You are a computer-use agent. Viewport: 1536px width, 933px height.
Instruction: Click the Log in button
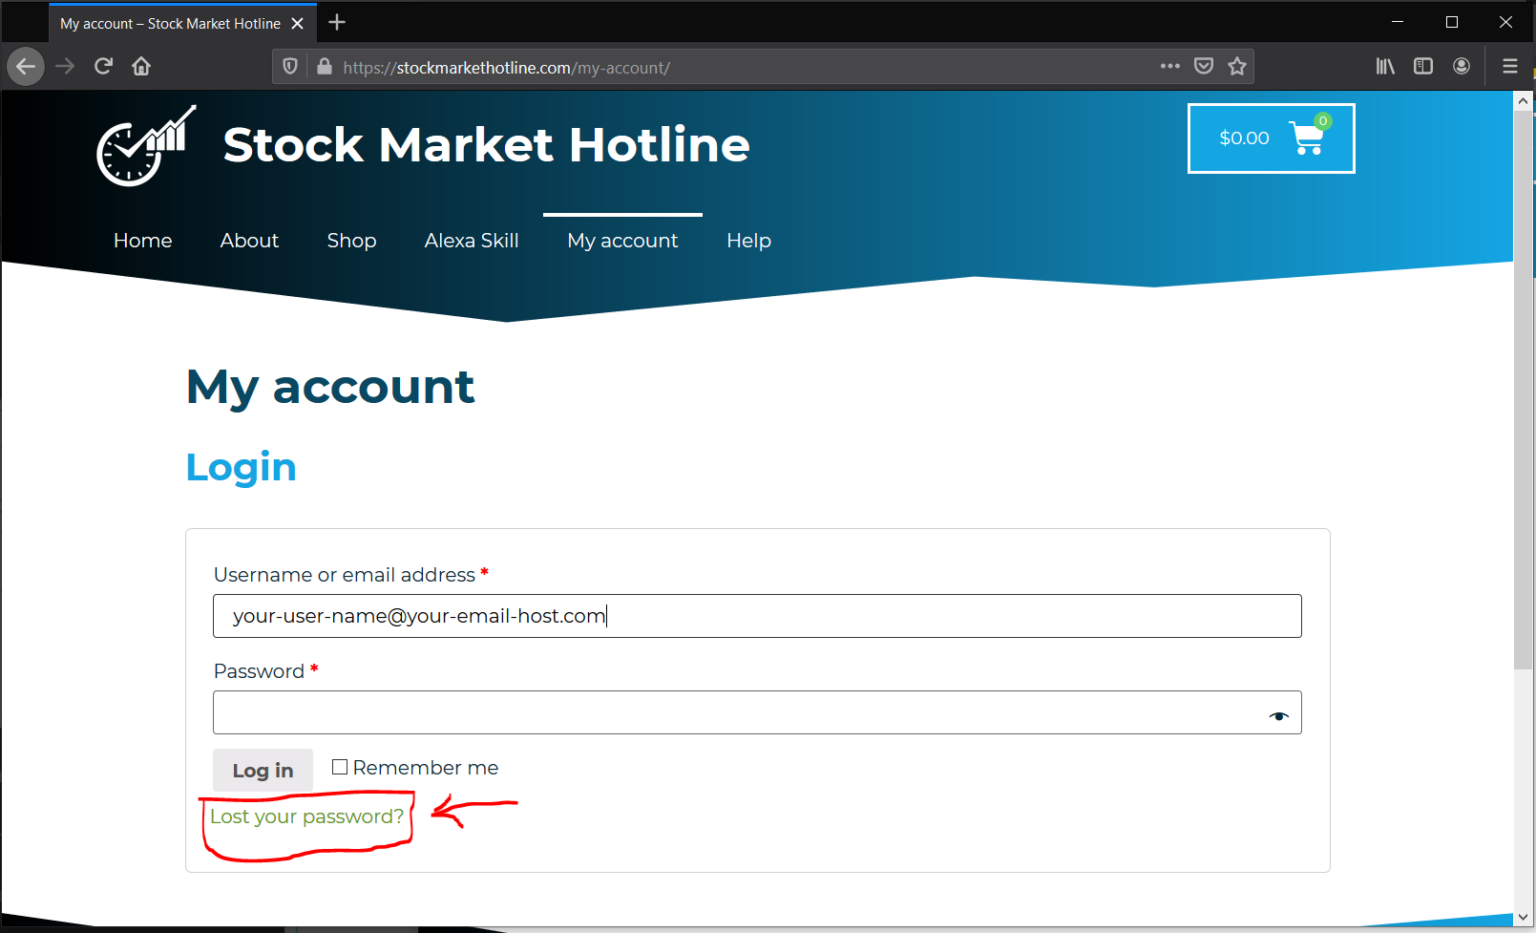[x=262, y=770]
